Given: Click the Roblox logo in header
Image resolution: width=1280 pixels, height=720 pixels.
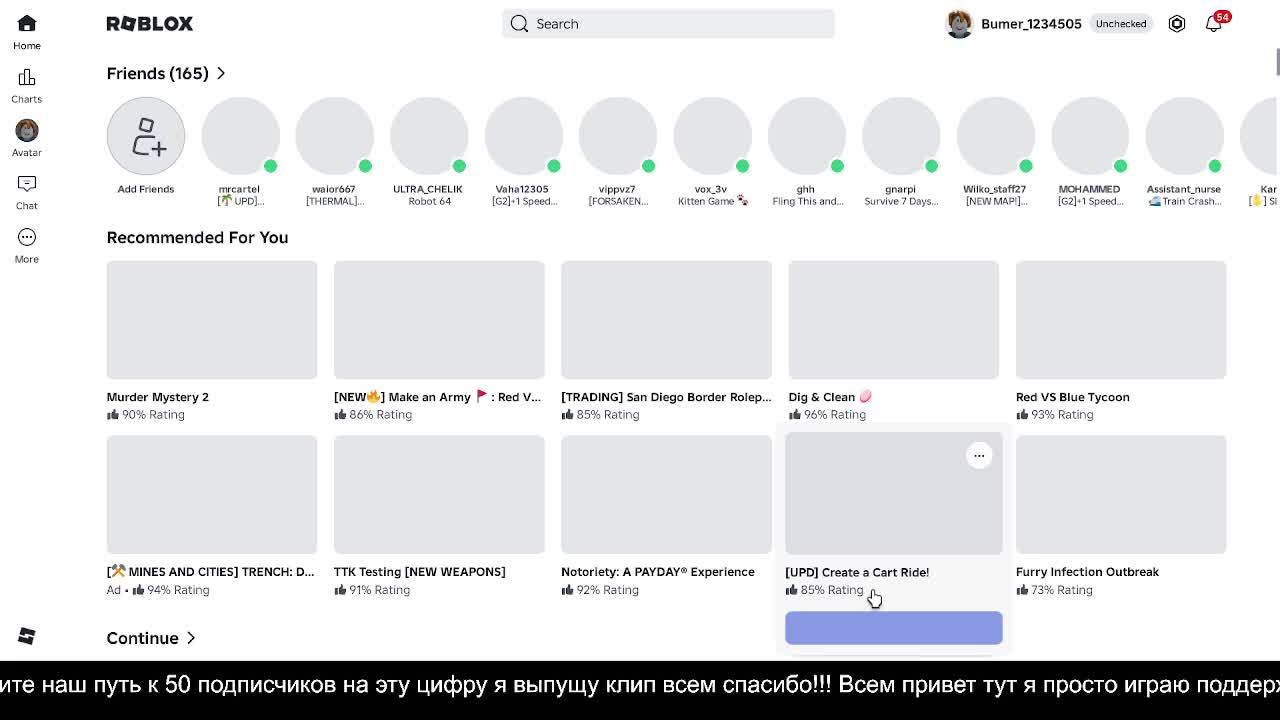Looking at the screenshot, I should [150, 24].
